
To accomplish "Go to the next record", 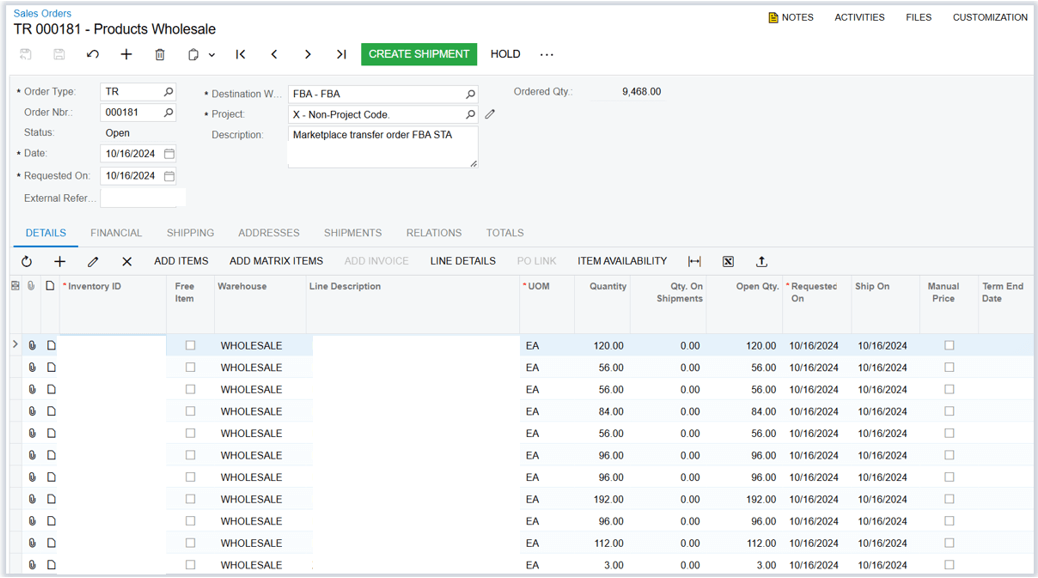I will pyautogui.click(x=308, y=54).
